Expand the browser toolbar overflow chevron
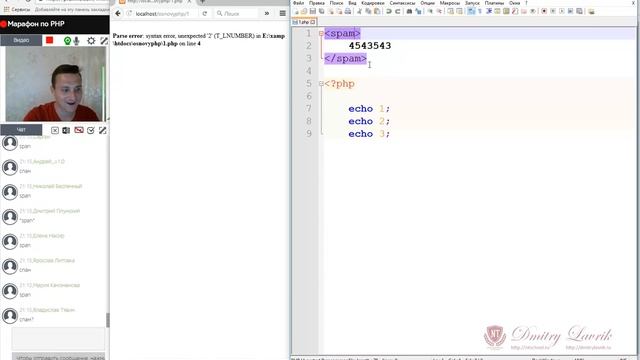The width and height of the screenshot is (640, 360). pyautogui.click(x=267, y=13)
